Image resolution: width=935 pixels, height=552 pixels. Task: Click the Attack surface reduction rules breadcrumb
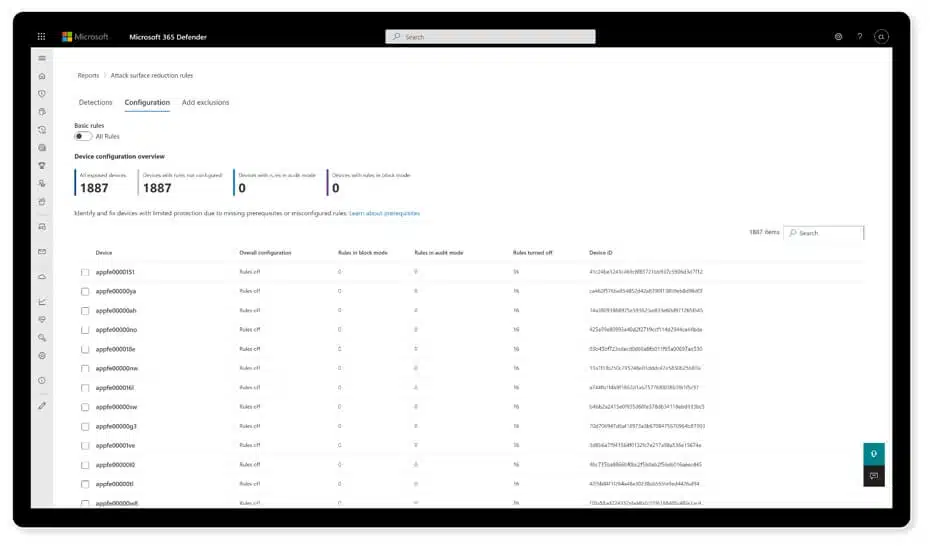[x=151, y=76]
